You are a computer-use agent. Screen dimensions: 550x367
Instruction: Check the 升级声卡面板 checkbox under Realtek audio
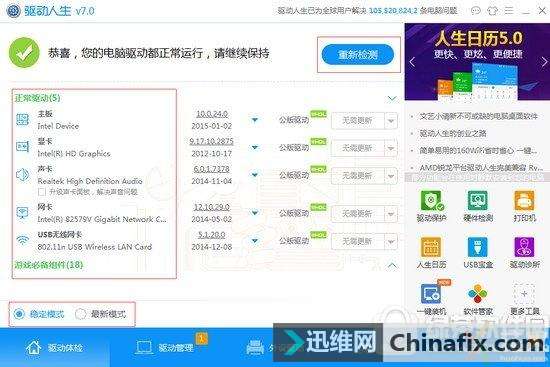42,192
